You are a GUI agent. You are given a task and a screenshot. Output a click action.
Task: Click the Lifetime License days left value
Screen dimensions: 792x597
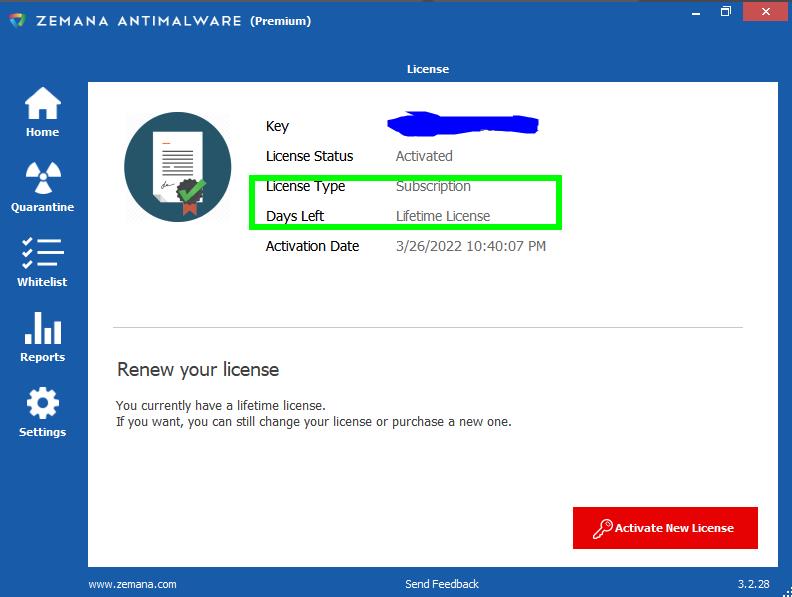(443, 216)
